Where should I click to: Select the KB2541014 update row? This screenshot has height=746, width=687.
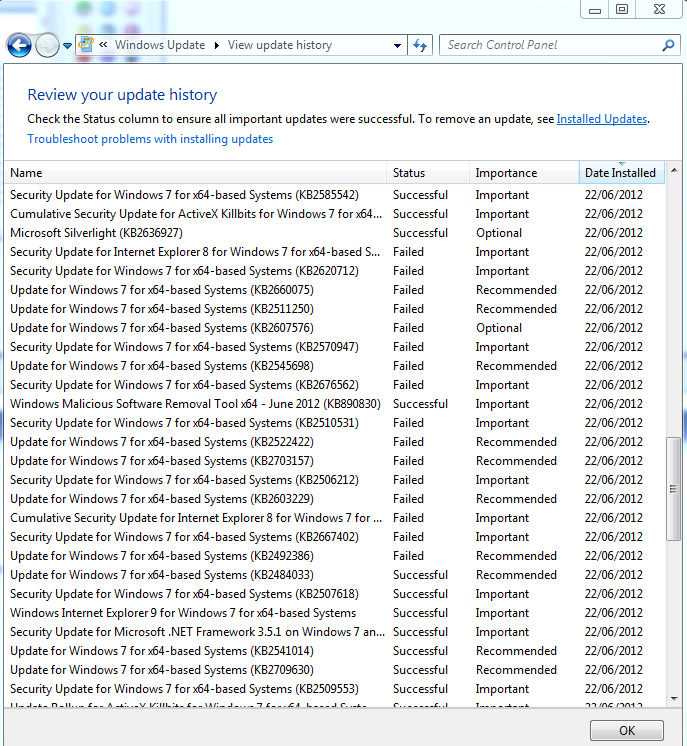click(334, 651)
